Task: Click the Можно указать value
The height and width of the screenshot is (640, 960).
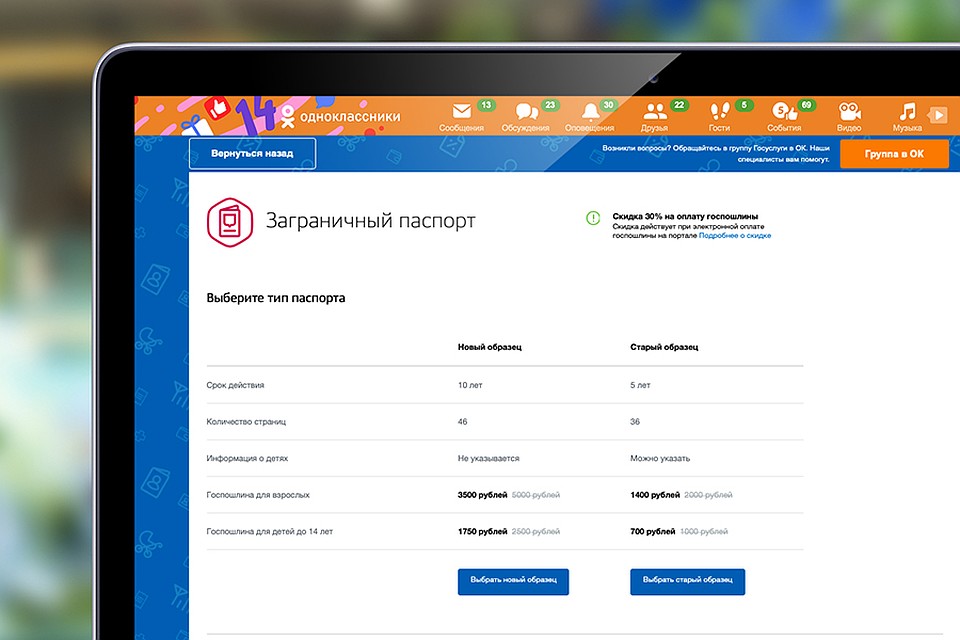Action: coord(660,458)
